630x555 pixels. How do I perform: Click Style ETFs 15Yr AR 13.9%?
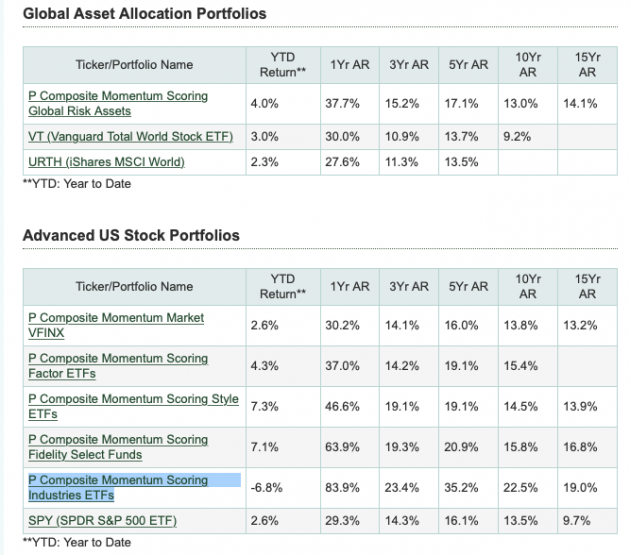tap(580, 406)
